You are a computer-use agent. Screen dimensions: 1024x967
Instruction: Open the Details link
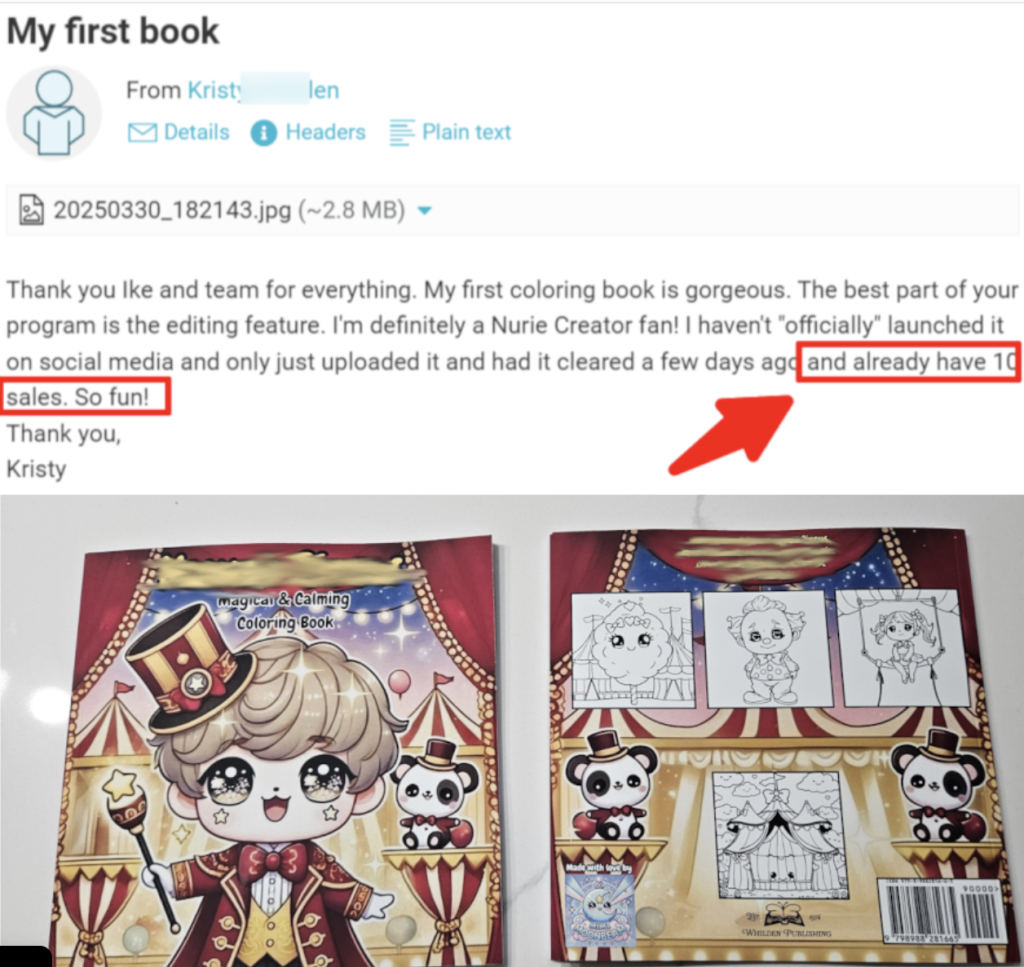click(x=197, y=132)
